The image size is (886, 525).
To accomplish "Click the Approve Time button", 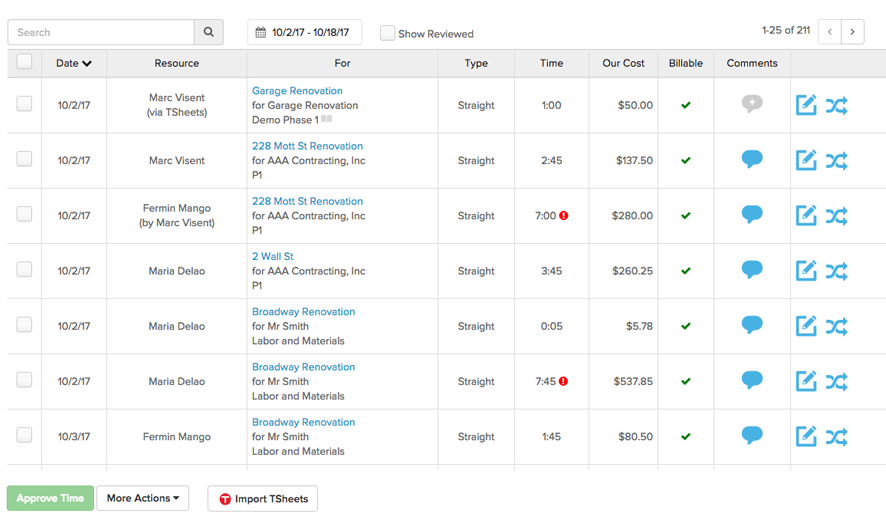I will pyautogui.click(x=50, y=498).
